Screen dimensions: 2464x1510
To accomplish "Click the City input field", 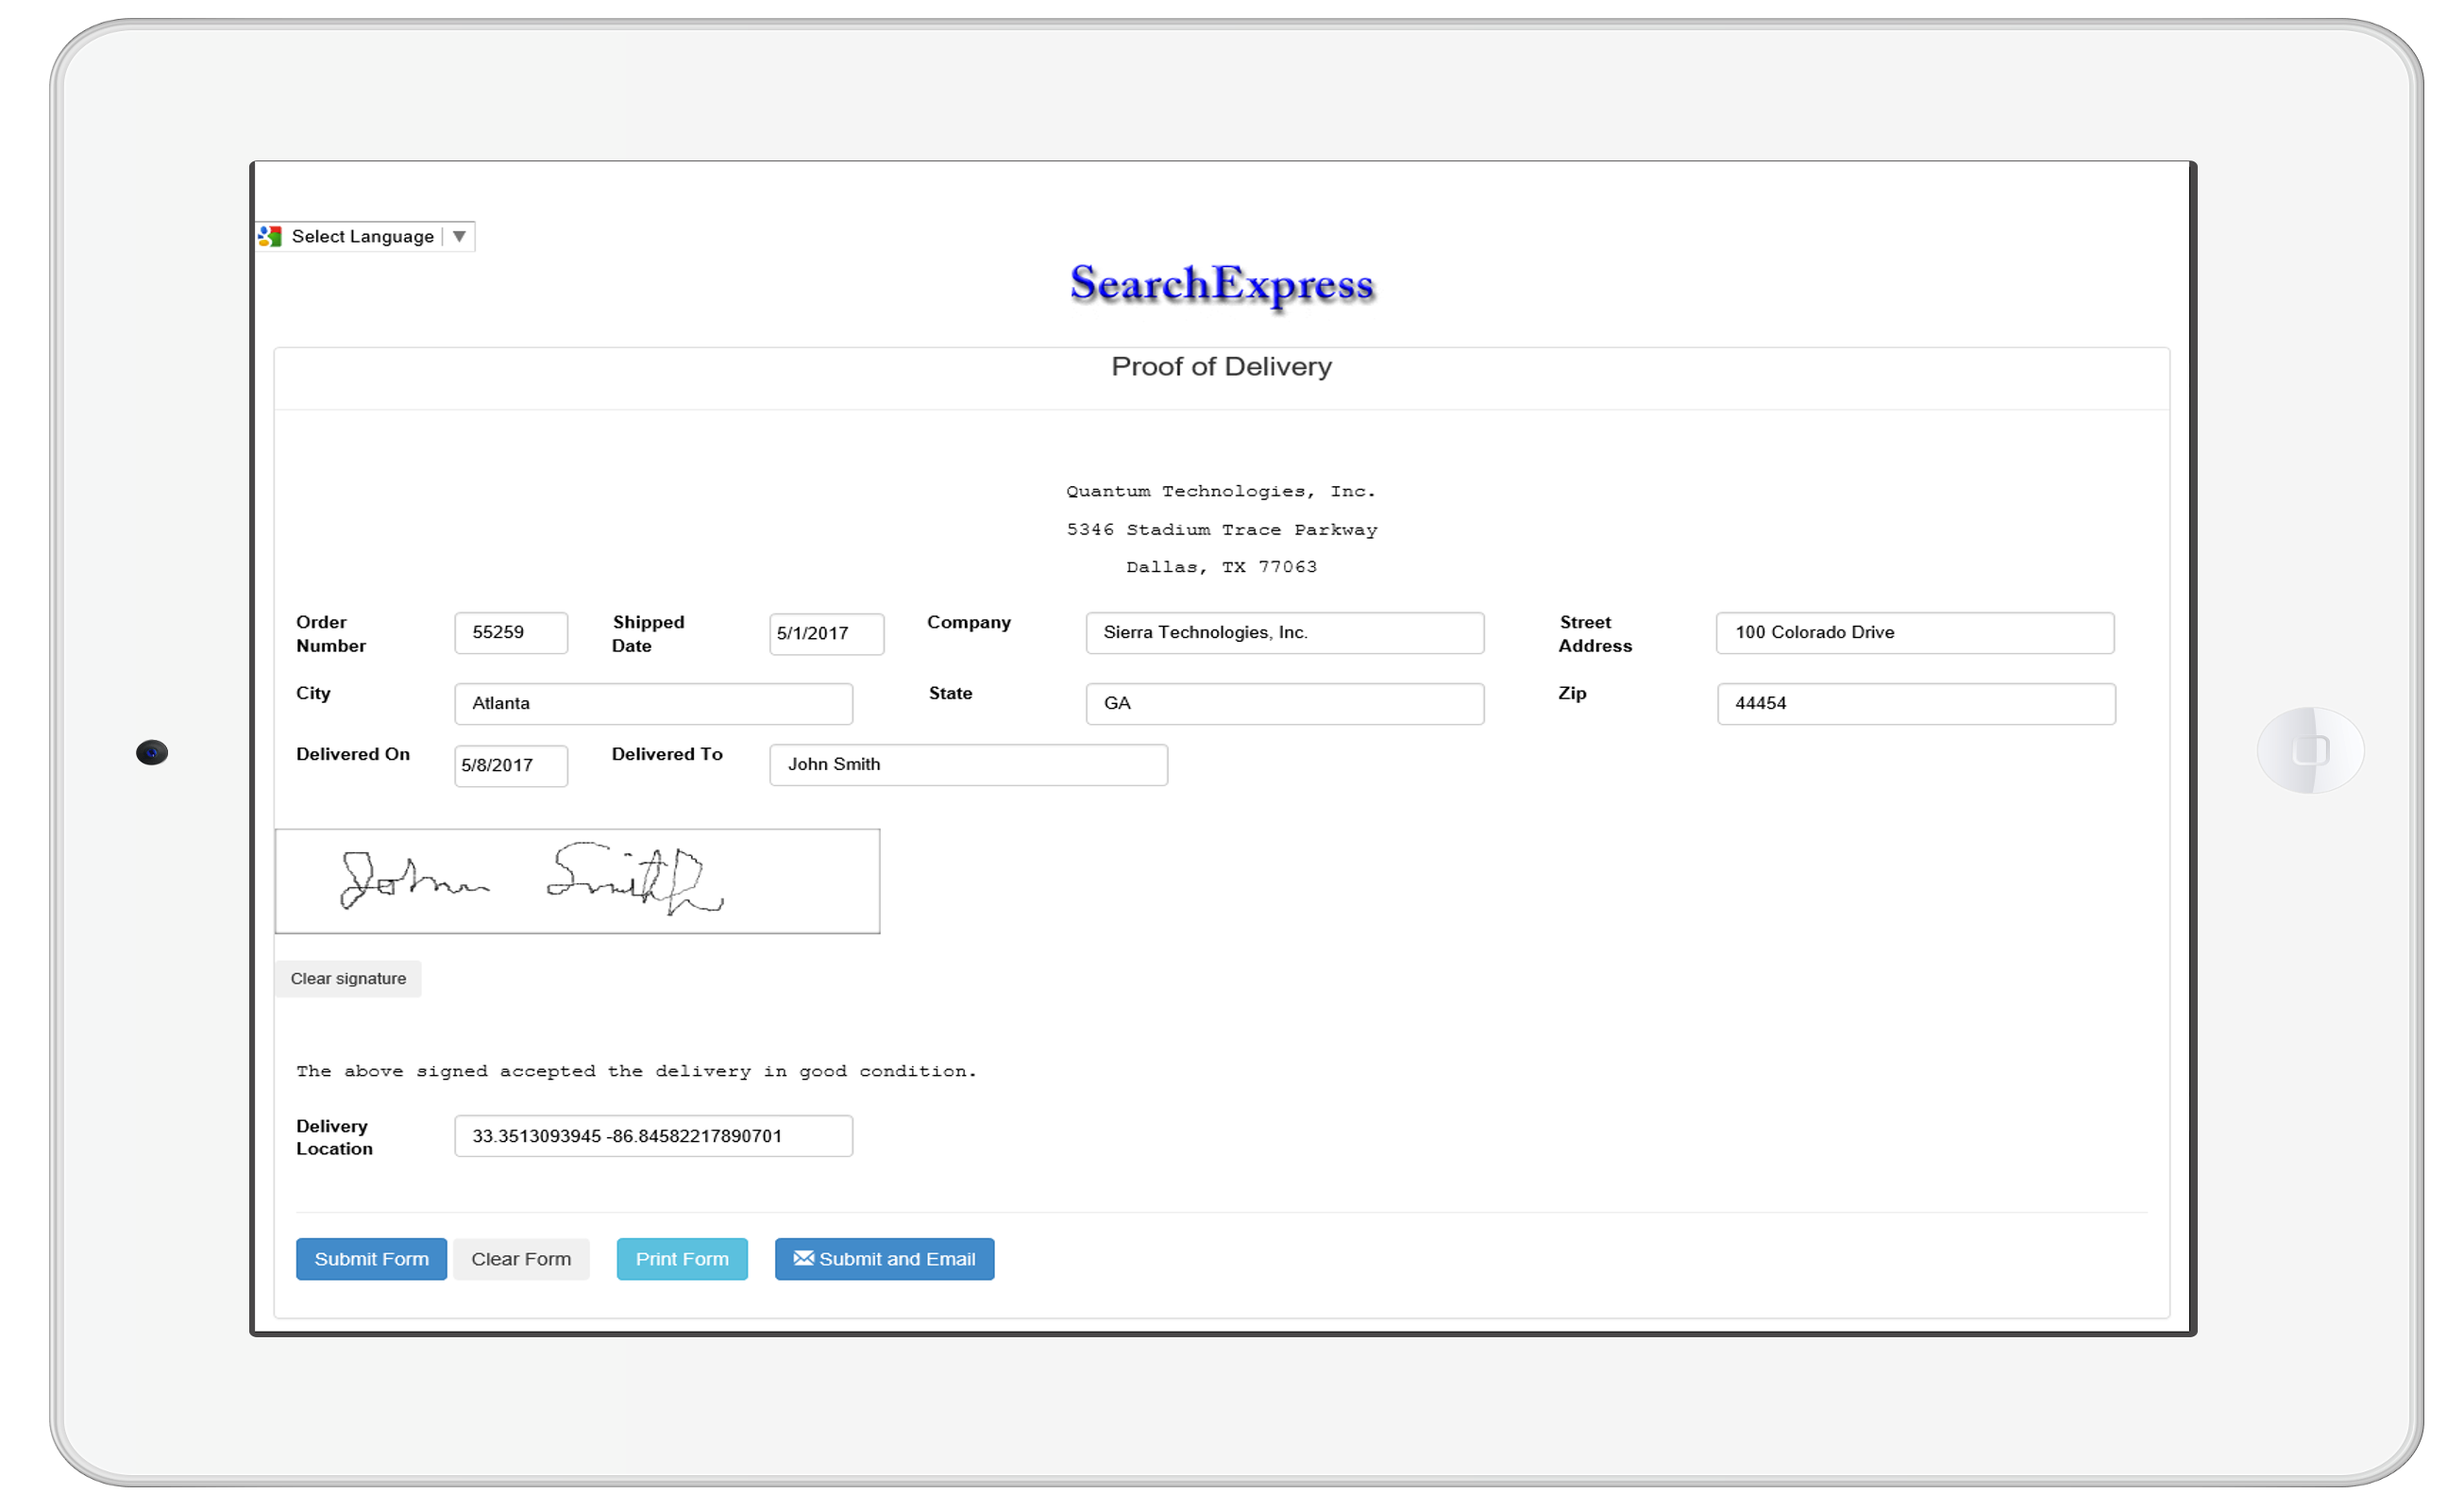I will pos(654,704).
